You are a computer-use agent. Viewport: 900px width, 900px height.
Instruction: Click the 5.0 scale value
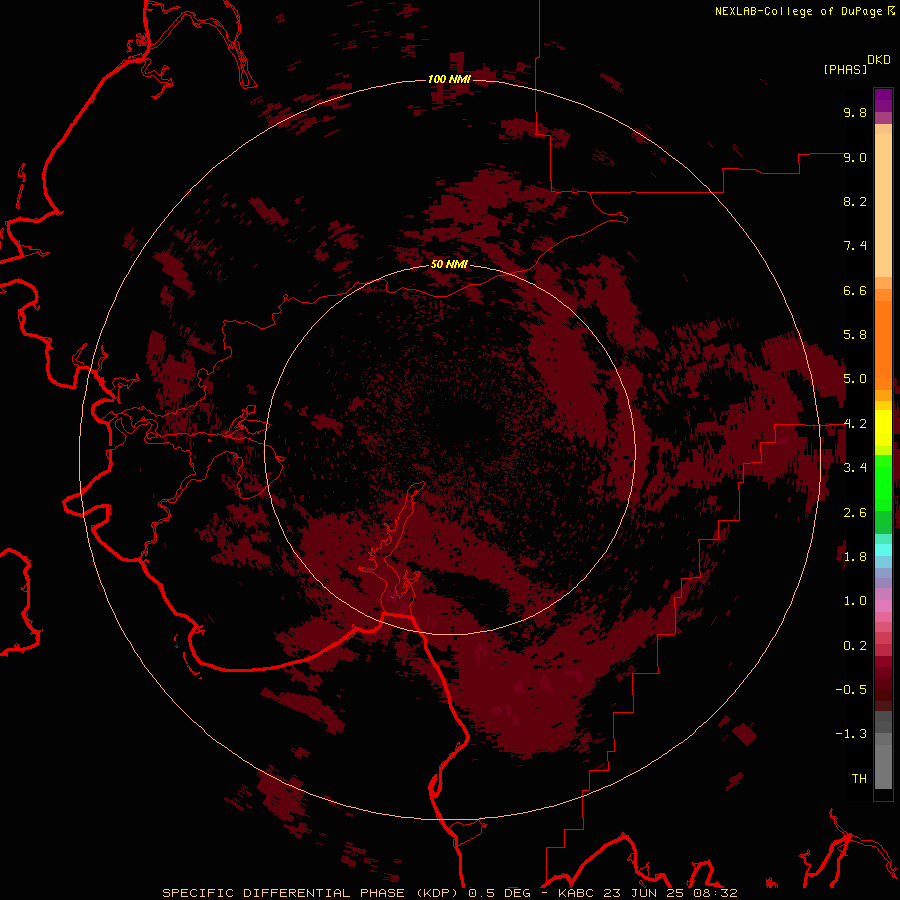click(855, 379)
